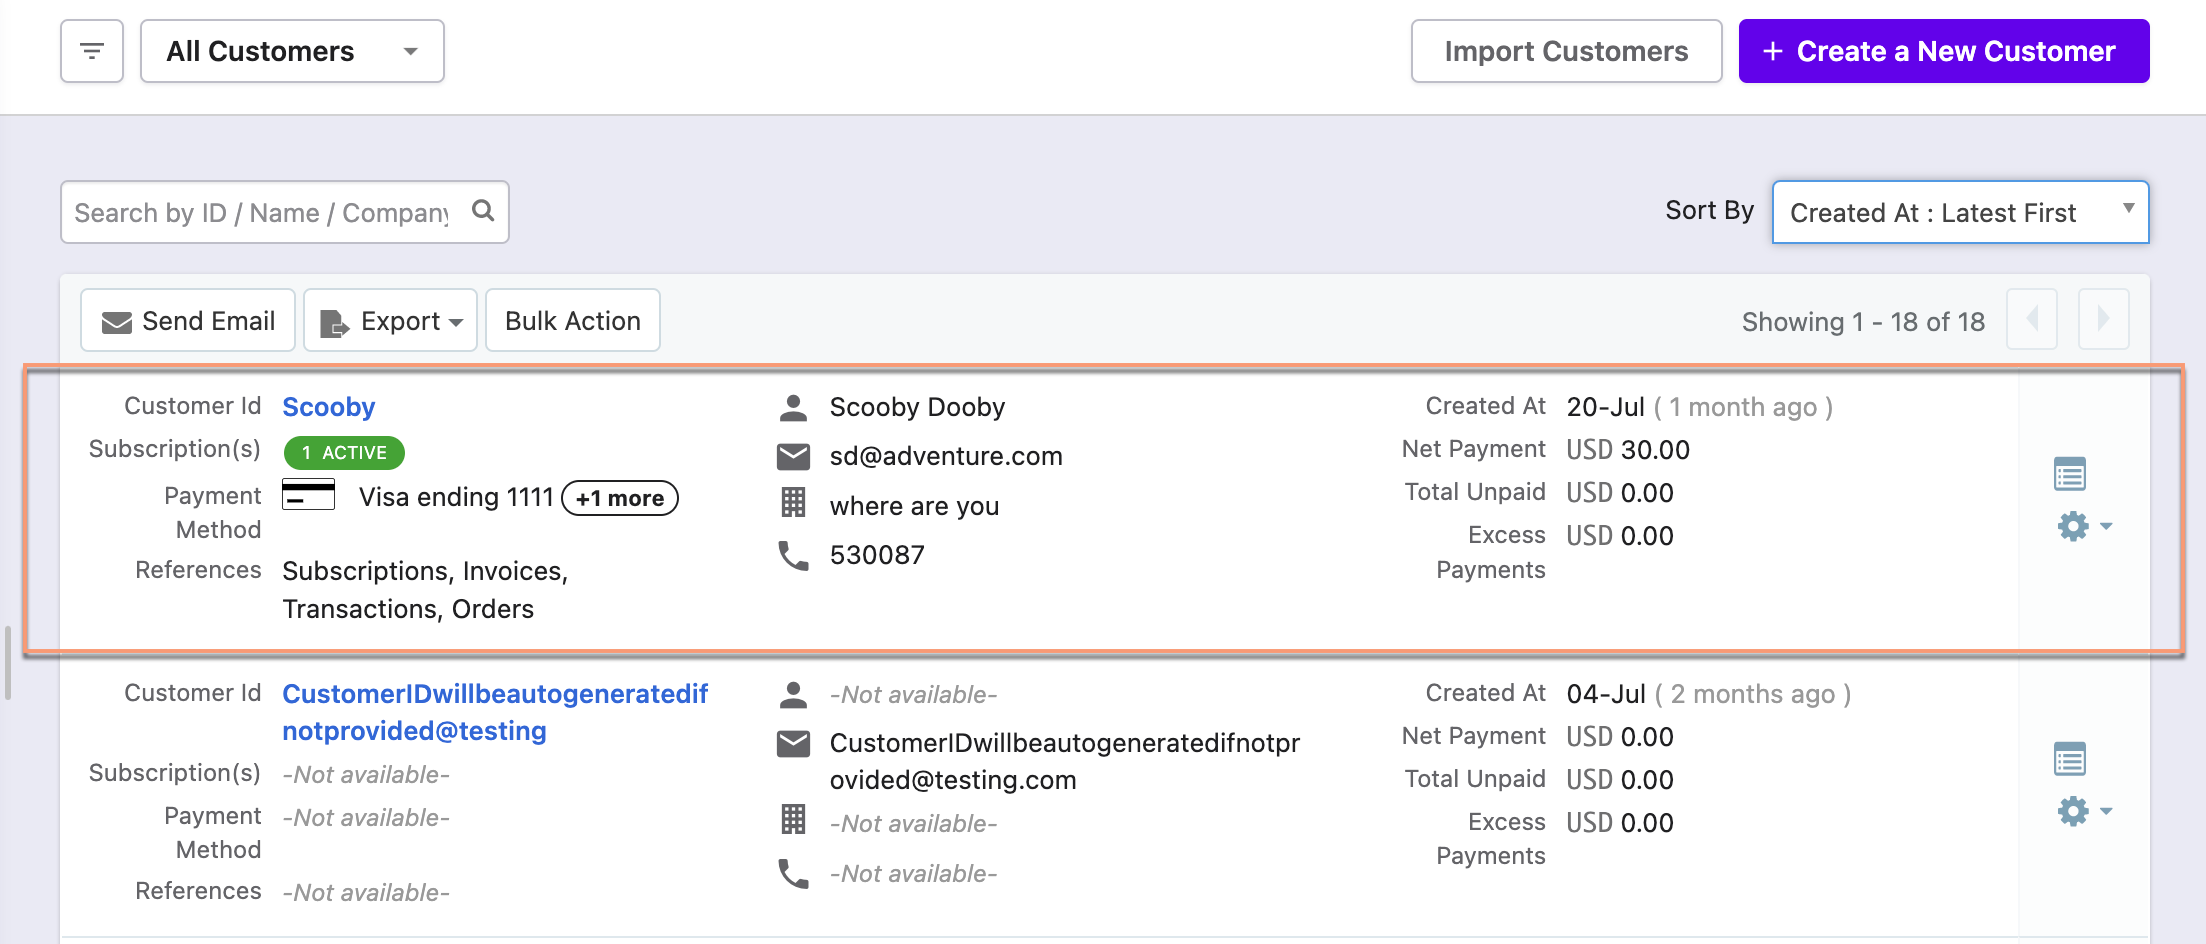Click the filter icon button

pos(92,51)
